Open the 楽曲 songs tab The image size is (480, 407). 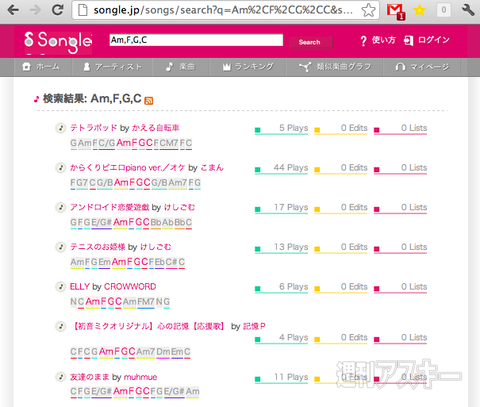tap(180, 67)
